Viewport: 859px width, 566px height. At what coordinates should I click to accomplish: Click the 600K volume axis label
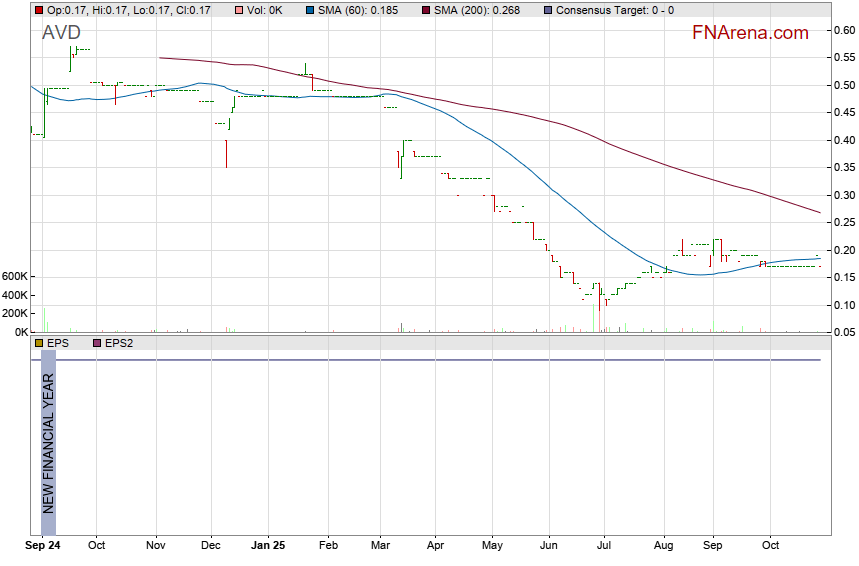[x=15, y=277]
